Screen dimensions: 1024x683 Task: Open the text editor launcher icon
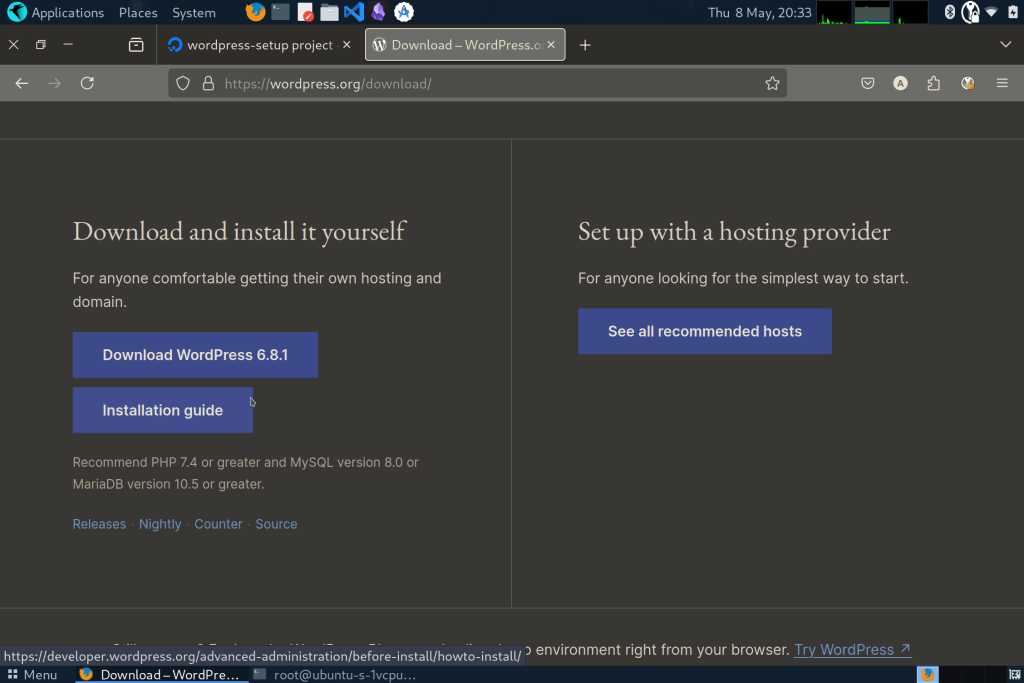click(x=305, y=12)
